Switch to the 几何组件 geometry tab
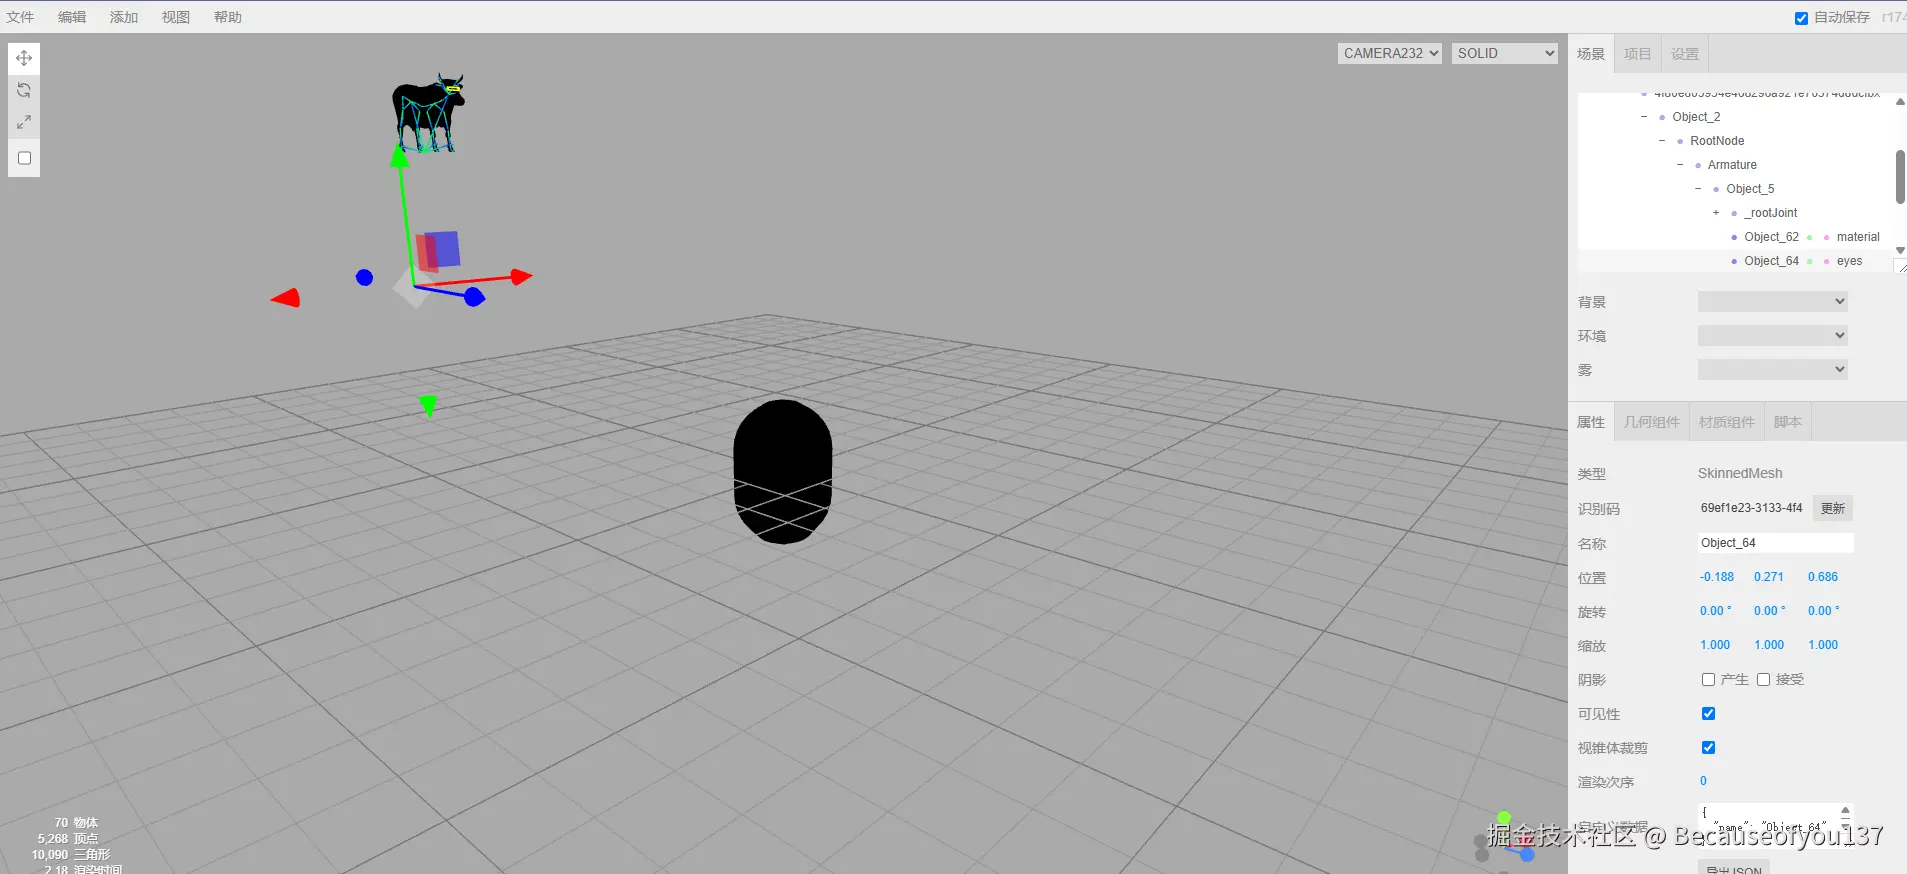This screenshot has width=1907, height=874. point(1652,422)
